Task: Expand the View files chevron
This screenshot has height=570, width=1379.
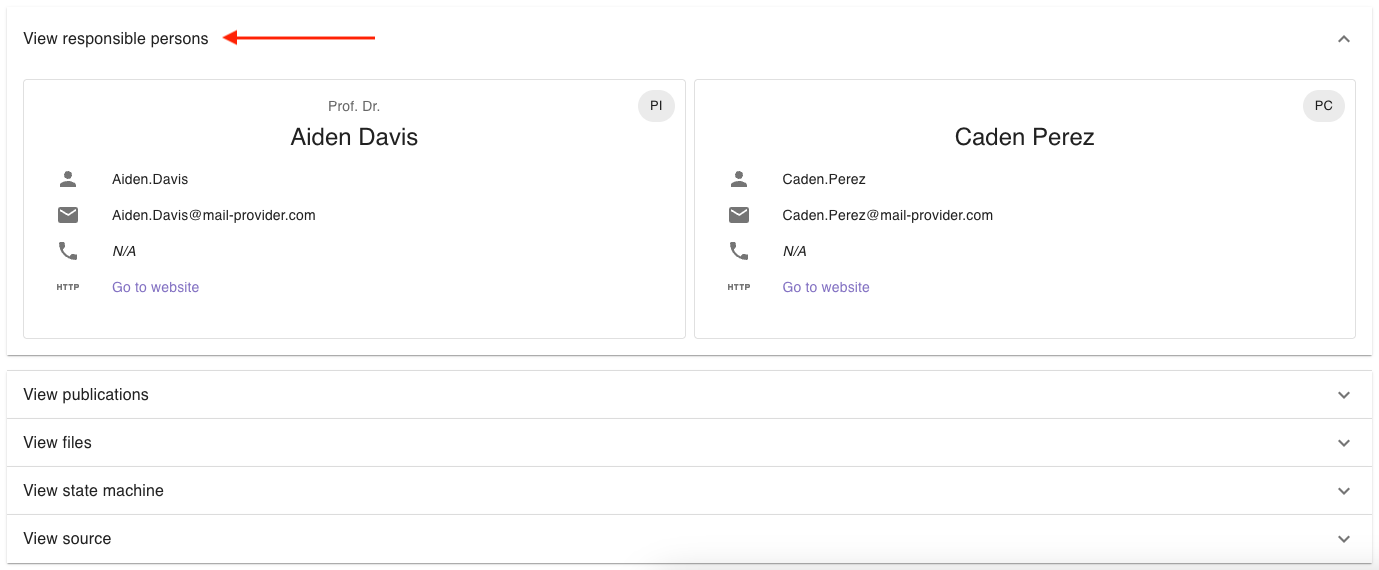Action: (x=1343, y=443)
